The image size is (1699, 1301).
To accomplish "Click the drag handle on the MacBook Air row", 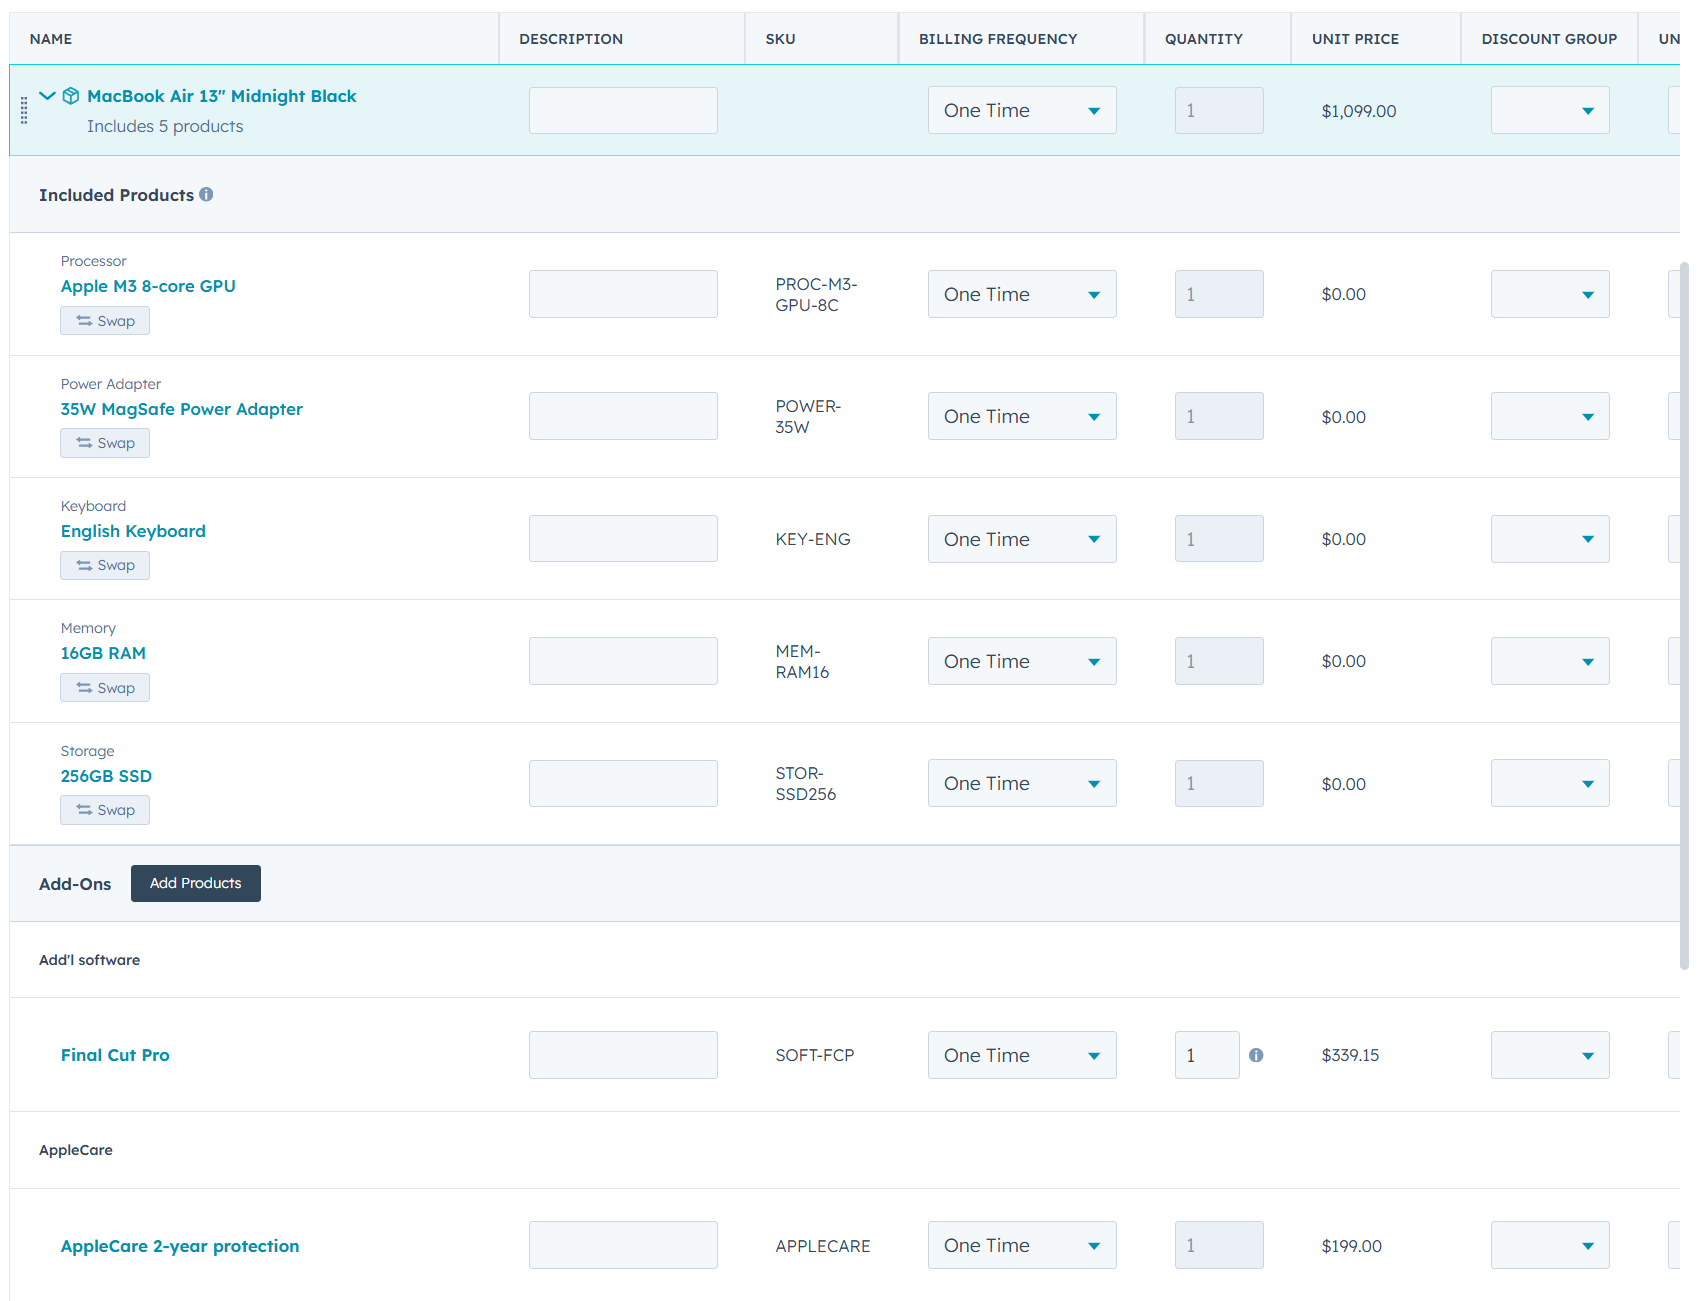I will pos(25,110).
